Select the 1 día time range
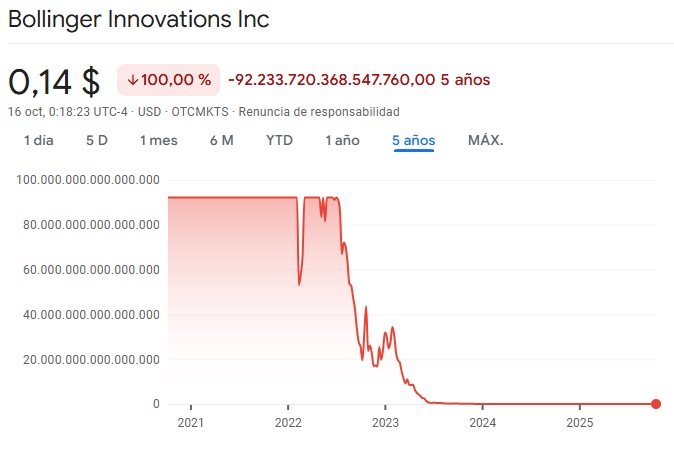The image size is (674, 453). pos(39,140)
